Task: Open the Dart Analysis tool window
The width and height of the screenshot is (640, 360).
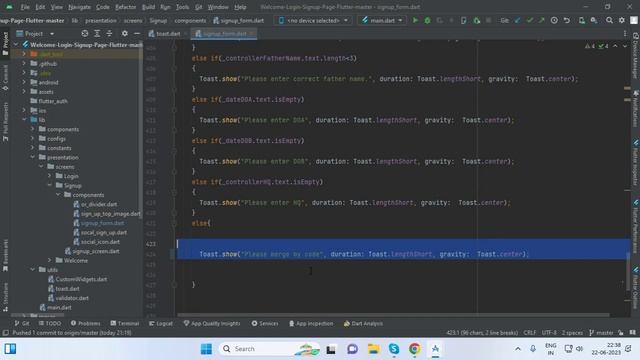Action: point(363,323)
